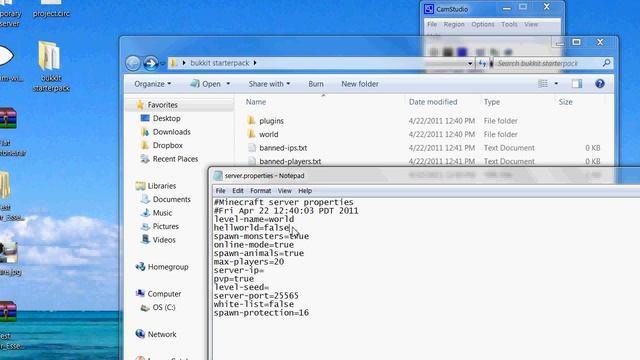The width and height of the screenshot is (640, 360).
Task: Select the world folder
Action: coord(269,134)
